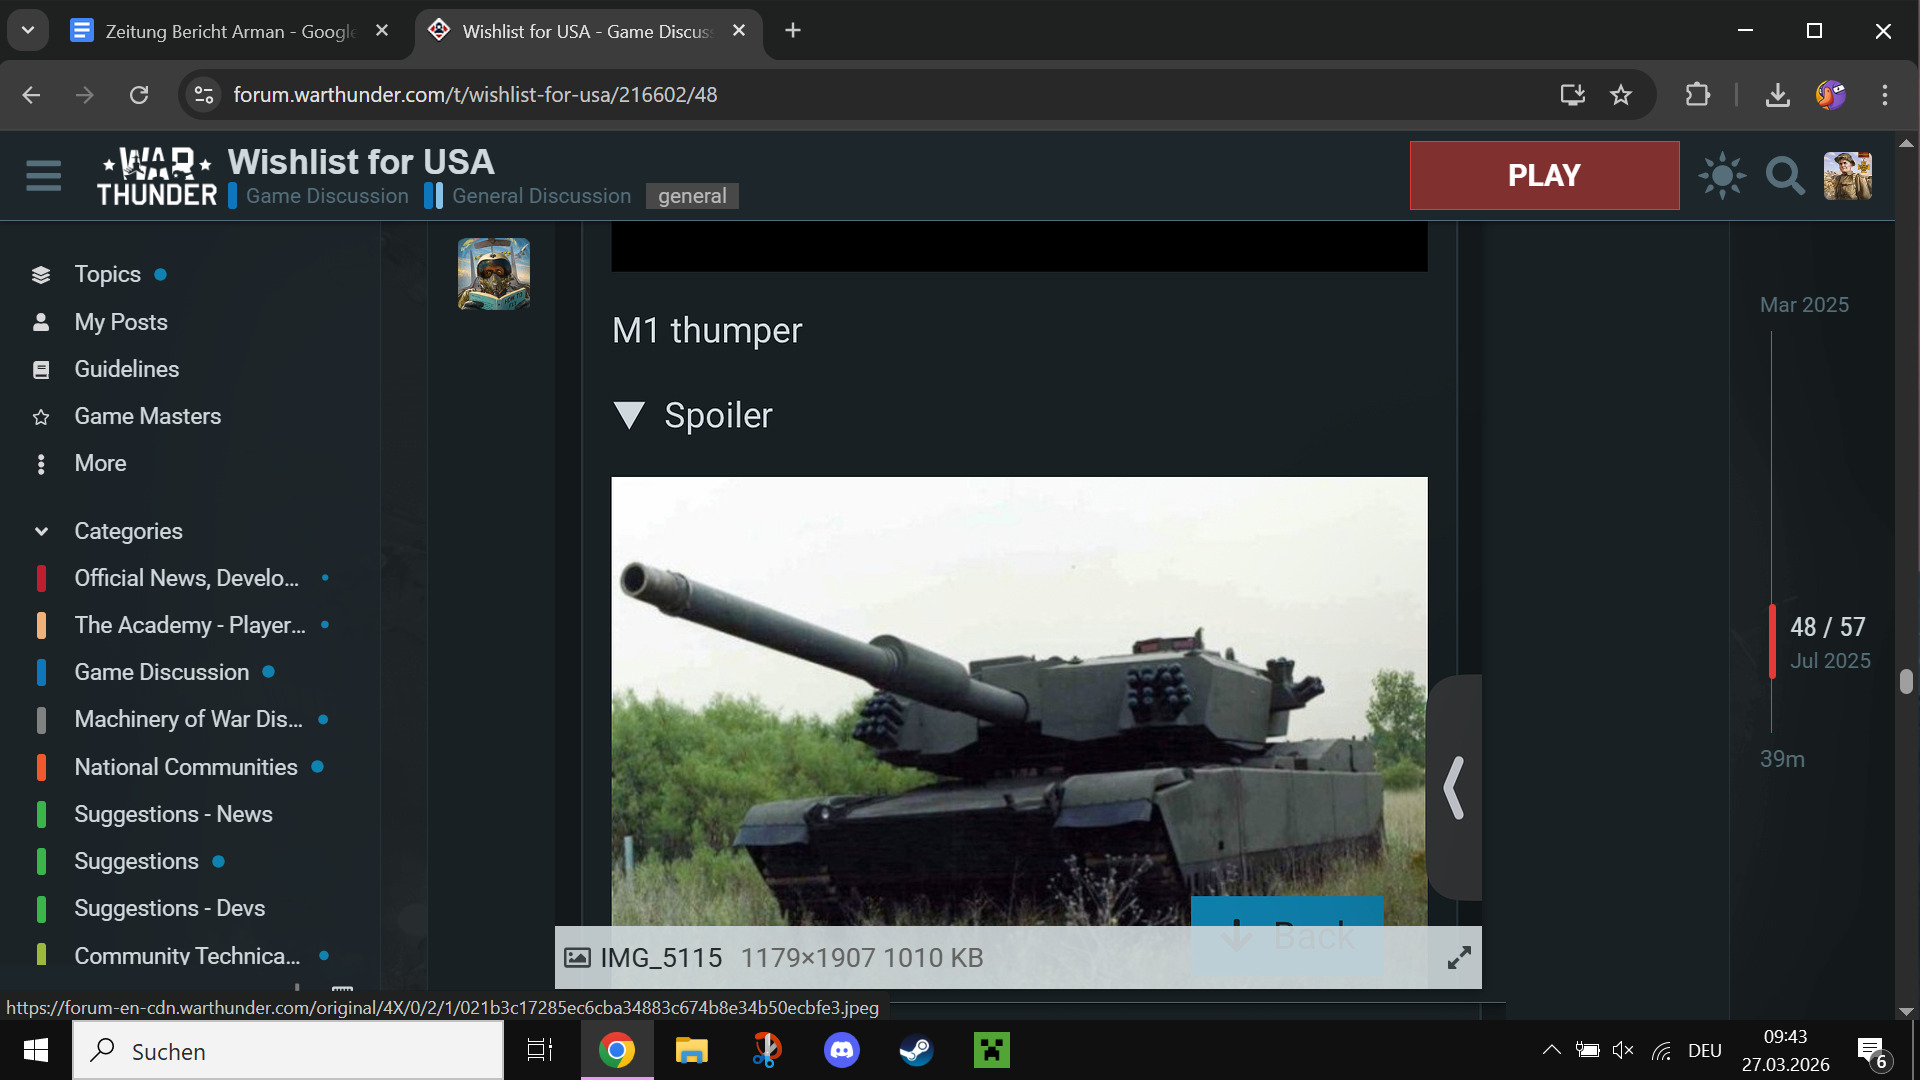Open Discord from the taskbar

pos(841,1051)
